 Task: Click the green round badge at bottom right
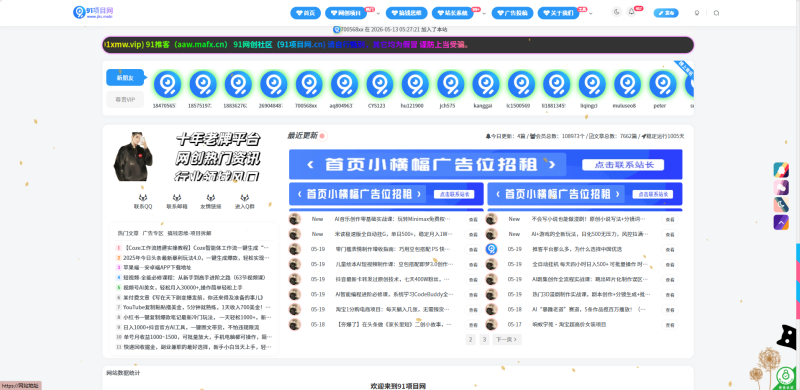click(786, 376)
